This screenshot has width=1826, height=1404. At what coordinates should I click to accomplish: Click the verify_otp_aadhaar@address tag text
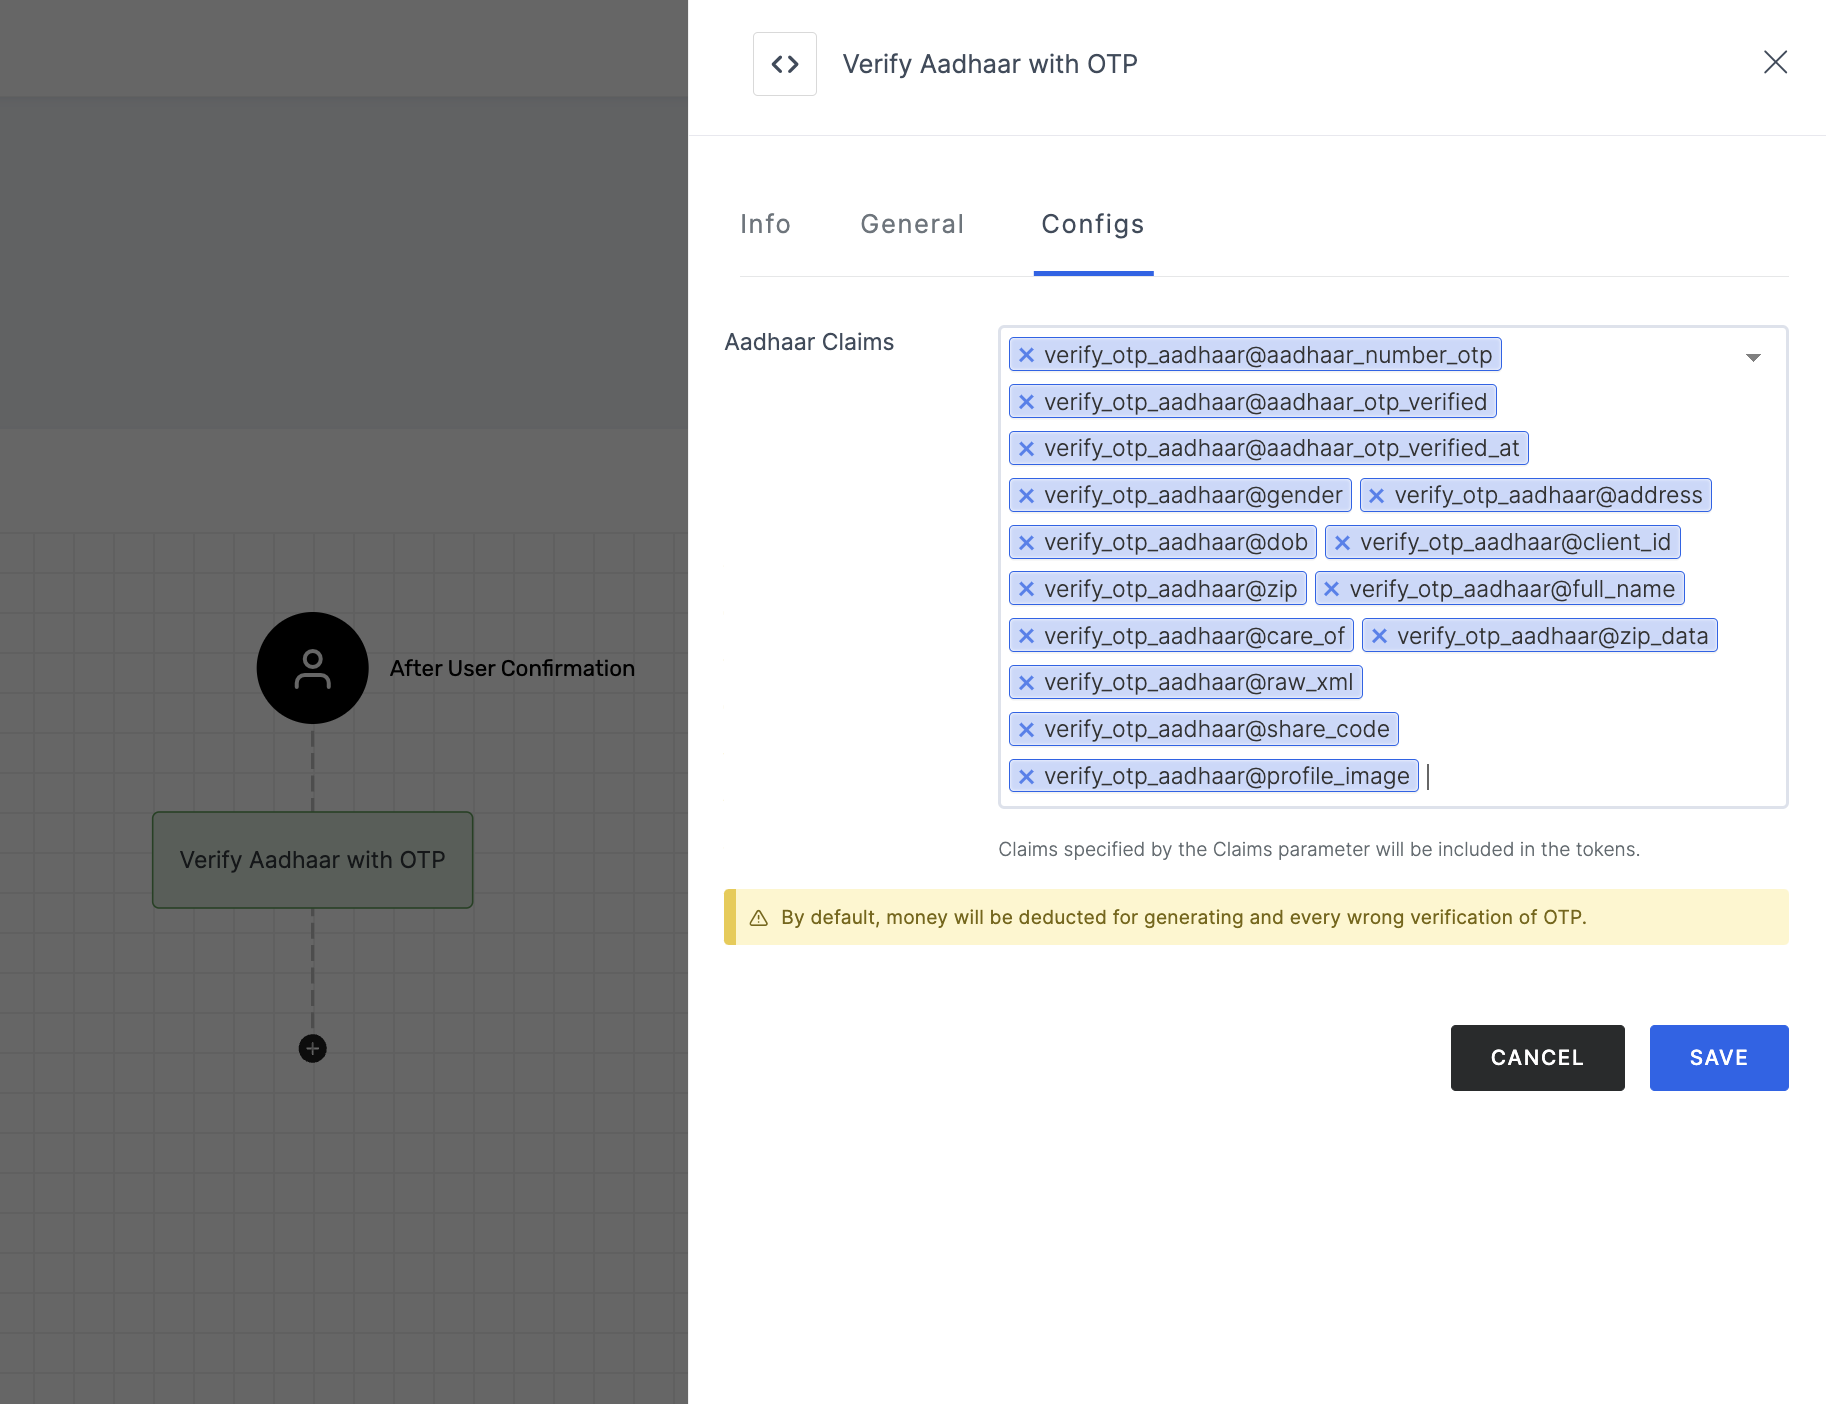tap(1548, 495)
